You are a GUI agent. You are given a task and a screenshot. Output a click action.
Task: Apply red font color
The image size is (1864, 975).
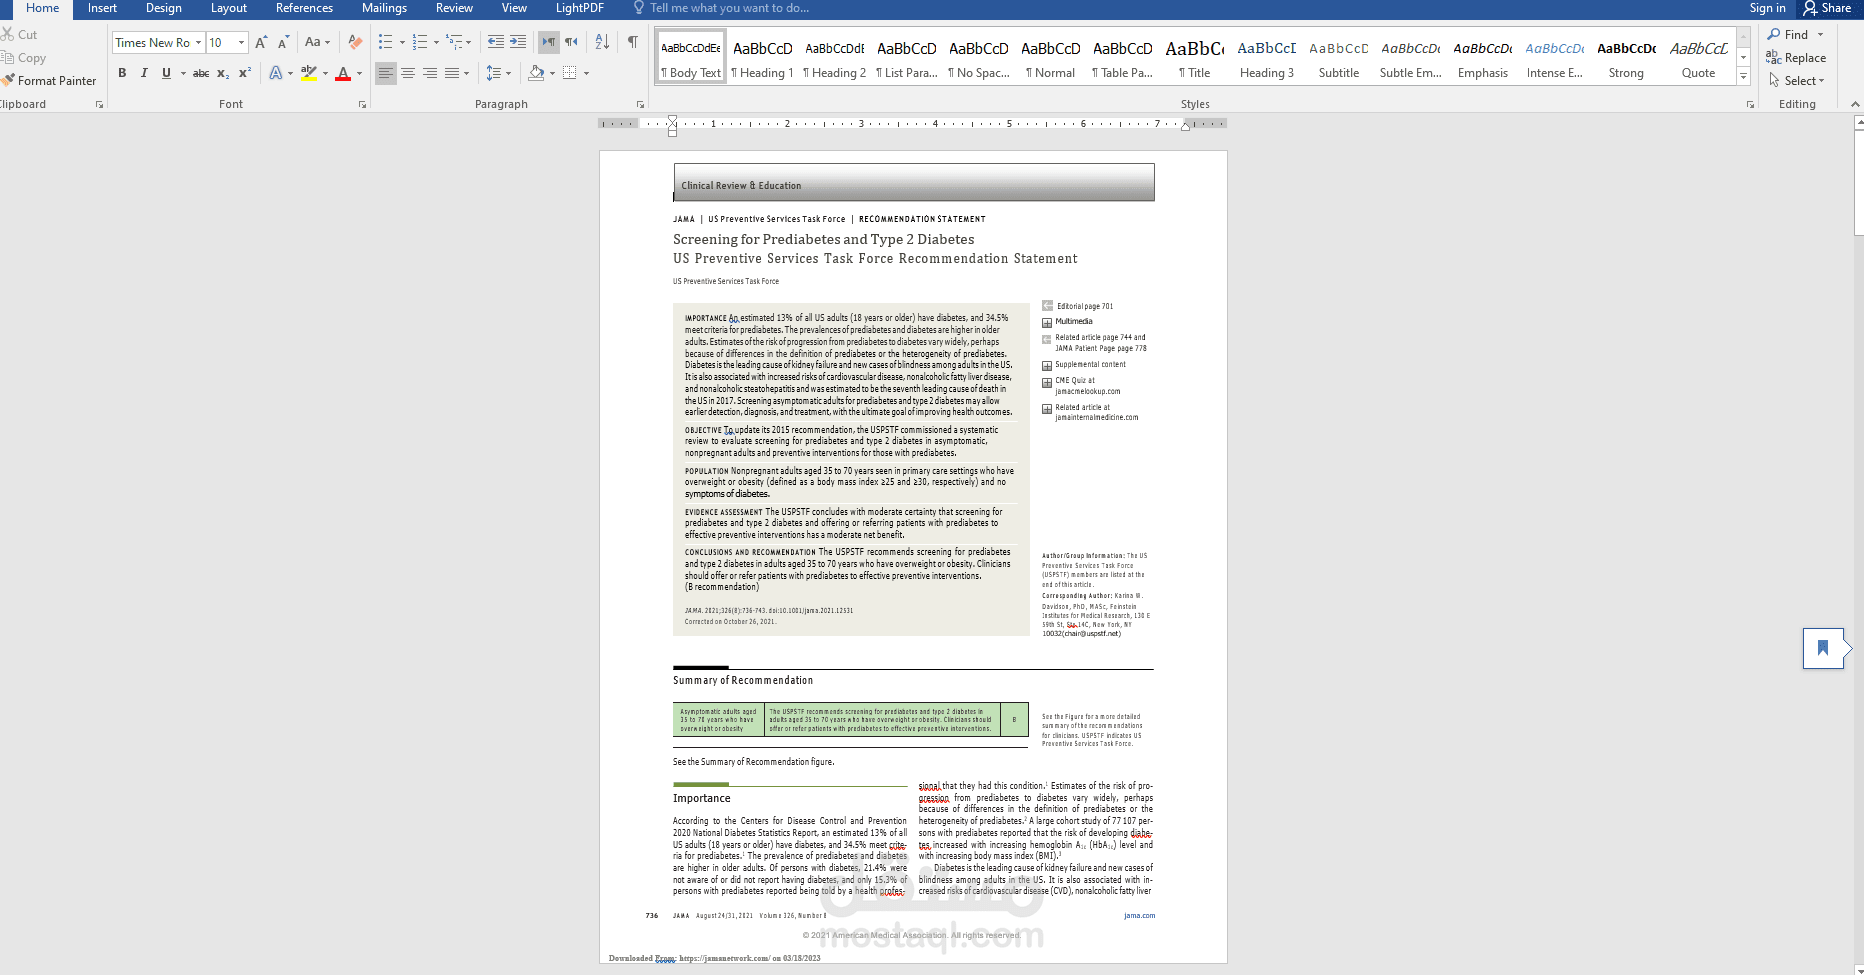pos(343,73)
